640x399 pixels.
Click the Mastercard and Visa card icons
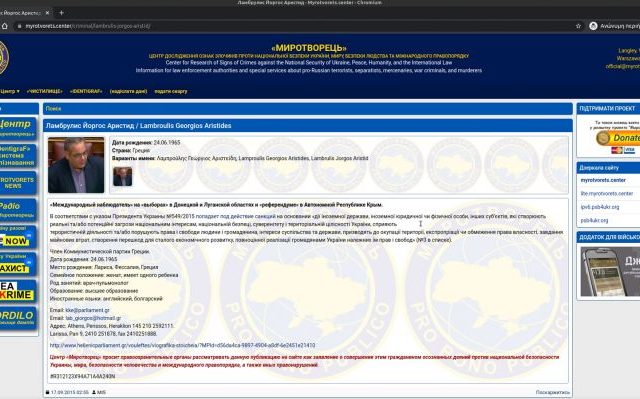[x=623, y=151]
